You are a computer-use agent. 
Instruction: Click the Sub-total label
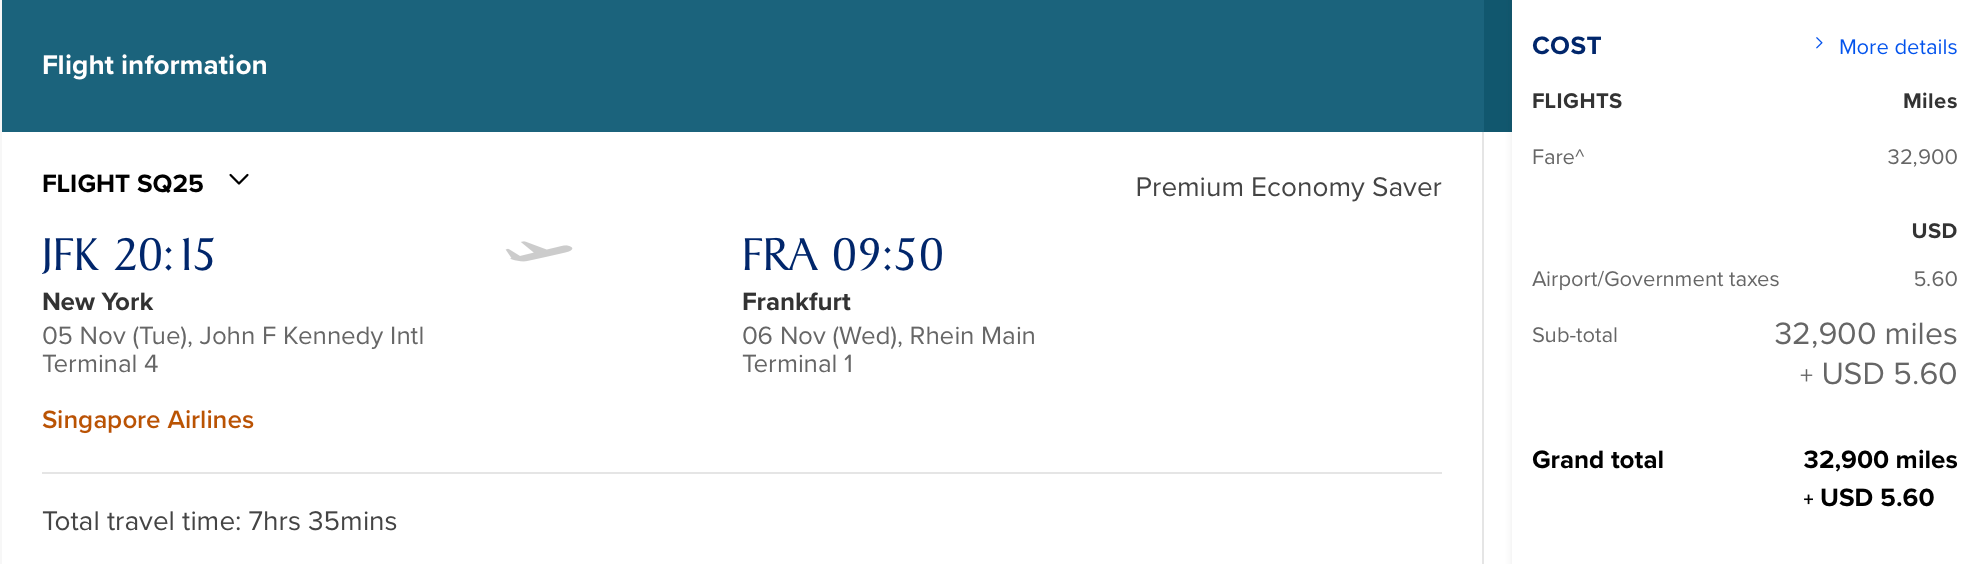tap(1574, 335)
